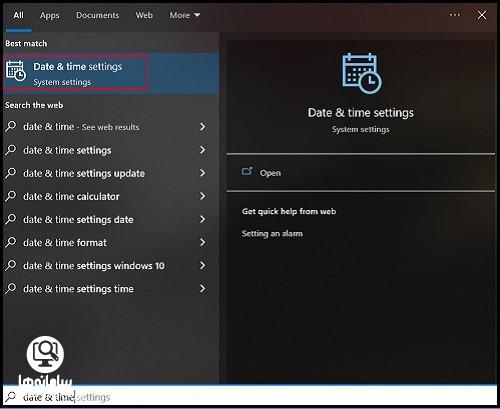Select 'date & time settings windows 10' suggestion
Screen dimensions: 500x409
tap(94, 266)
